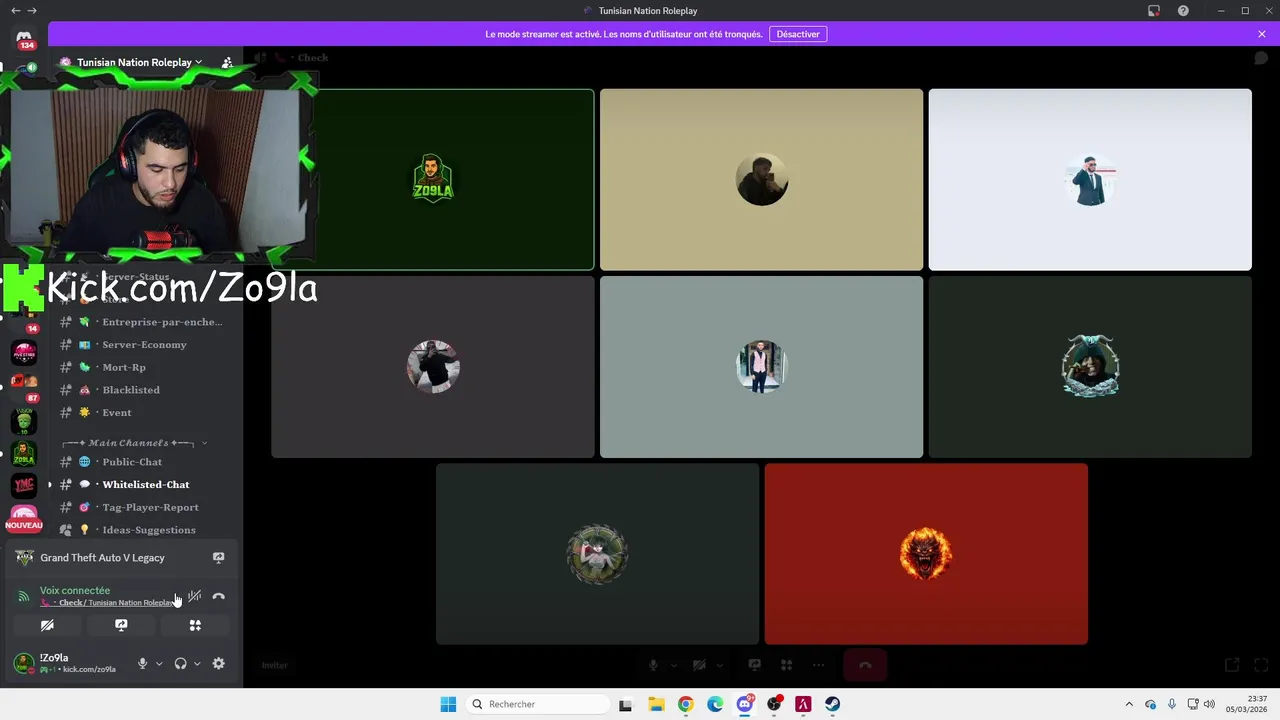
Task: Click the invite members icon beside the server name
Action: (227, 62)
